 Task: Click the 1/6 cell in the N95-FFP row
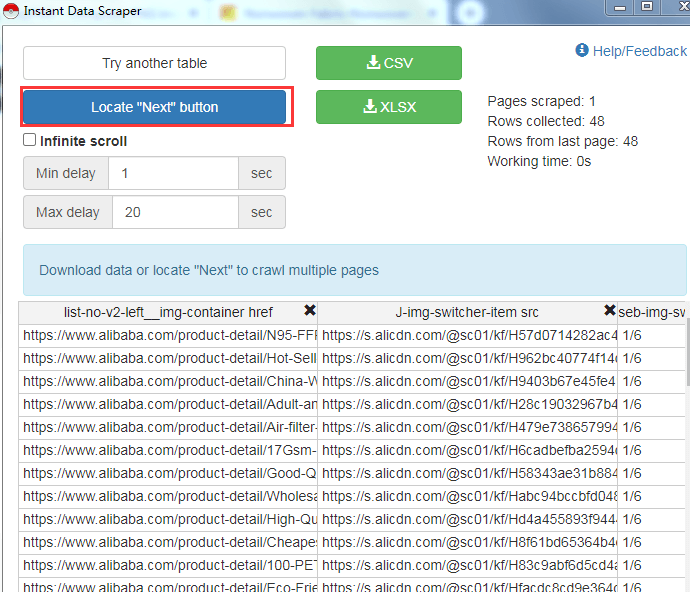point(652,335)
